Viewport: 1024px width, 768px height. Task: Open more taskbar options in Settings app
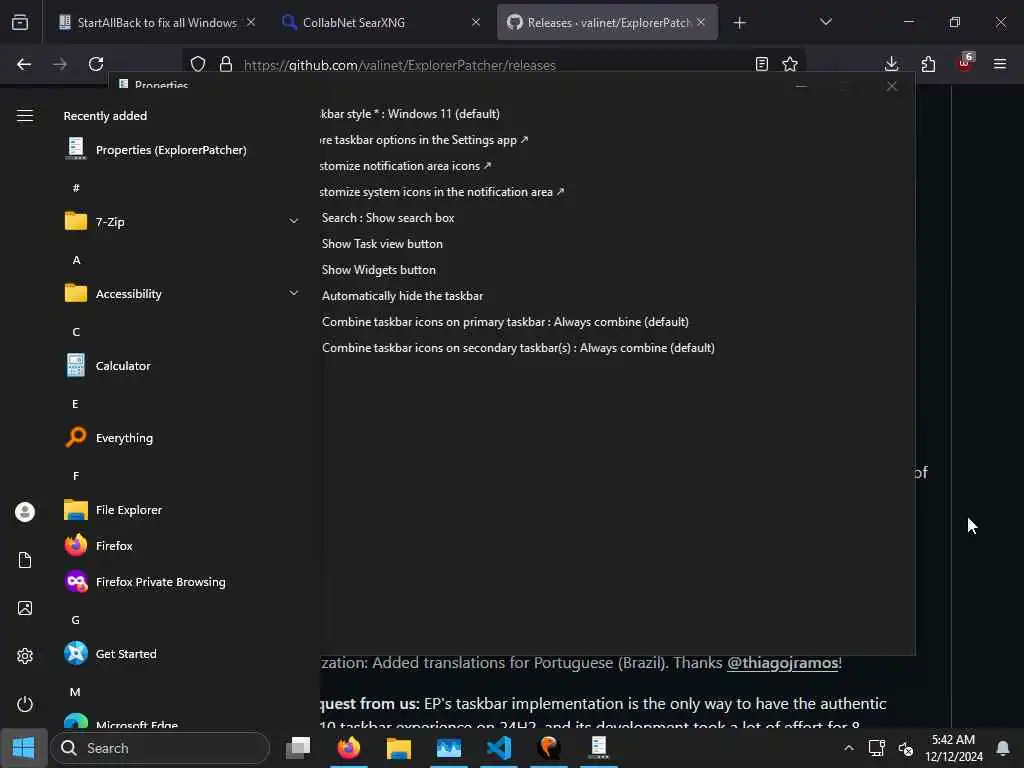pos(424,140)
